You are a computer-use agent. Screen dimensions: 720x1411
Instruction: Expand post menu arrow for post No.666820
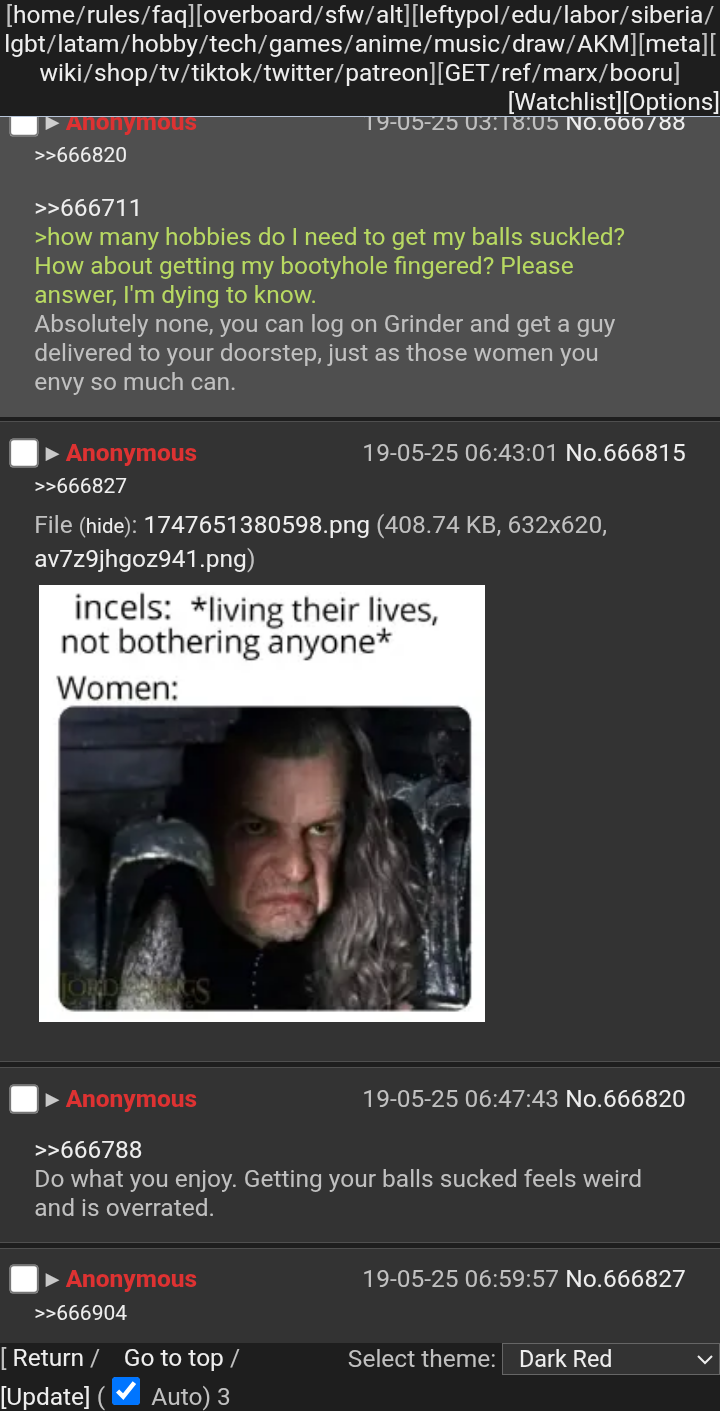[x=52, y=1100]
